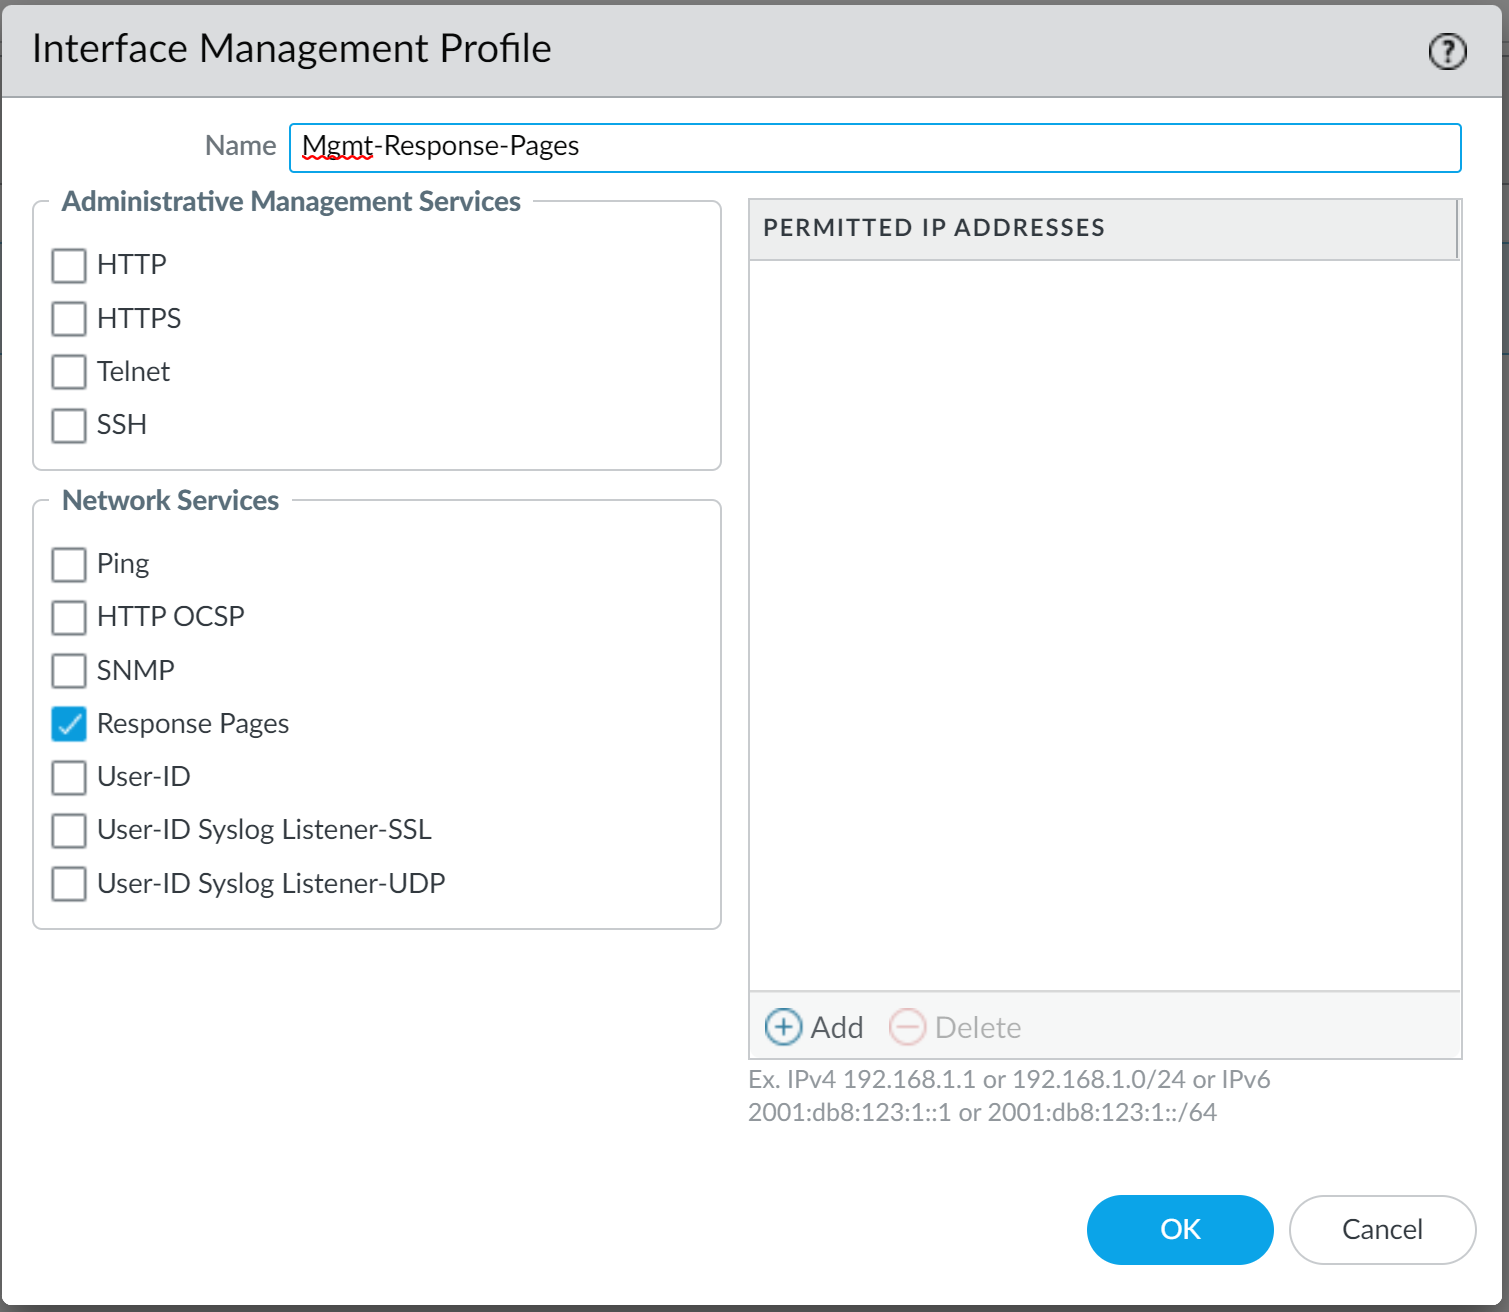
Task: Enable HTTPS administrative management service
Action: [x=68, y=318]
